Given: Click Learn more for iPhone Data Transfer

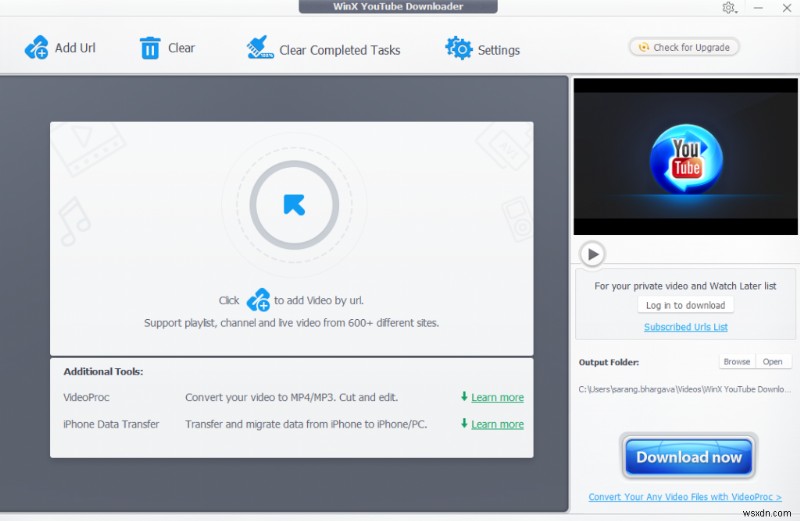Looking at the screenshot, I should tap(497, 425).
